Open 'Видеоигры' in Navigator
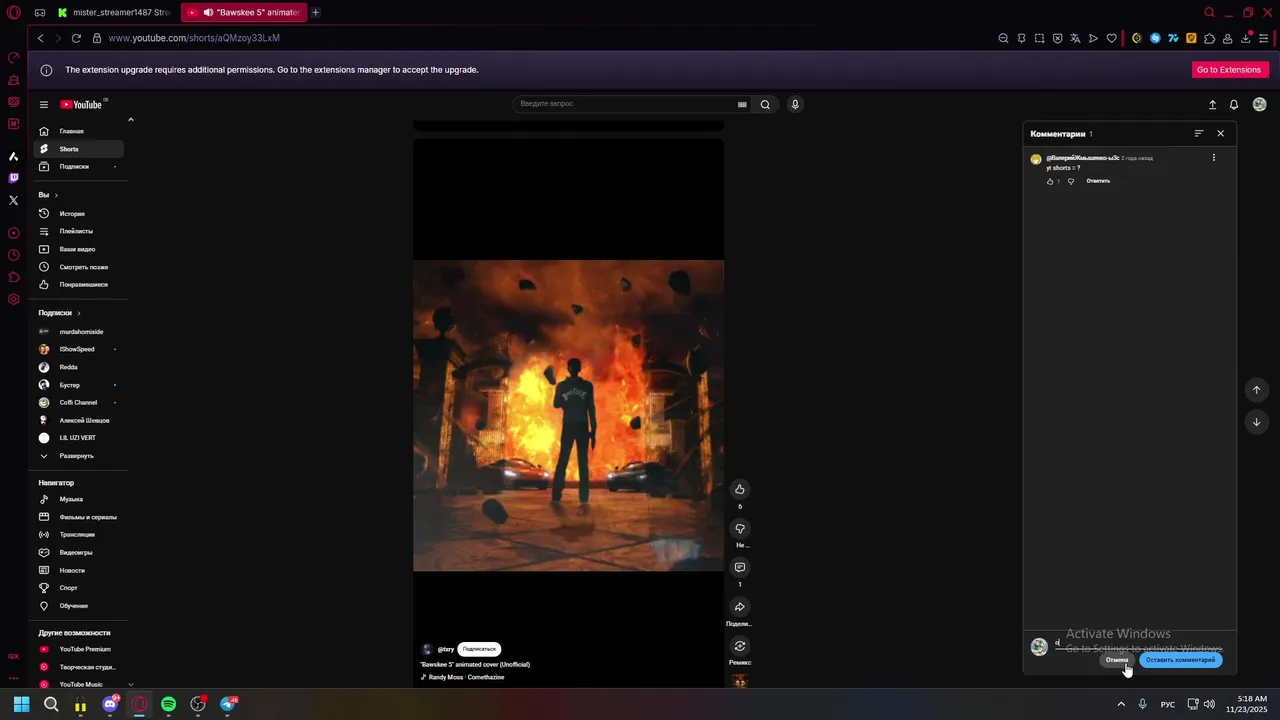The height and width of the screenshot is (720, 1280). (x=78, y=552)
